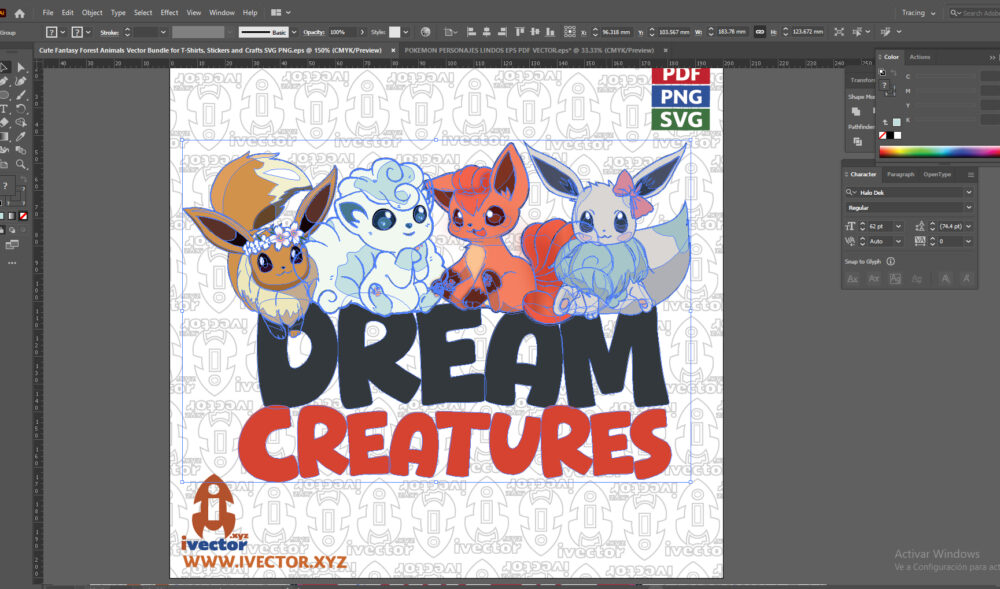This screenshot has height=589, width=1000.
Task: Toggle constrain width and height proportions
Action: point(760,32)
